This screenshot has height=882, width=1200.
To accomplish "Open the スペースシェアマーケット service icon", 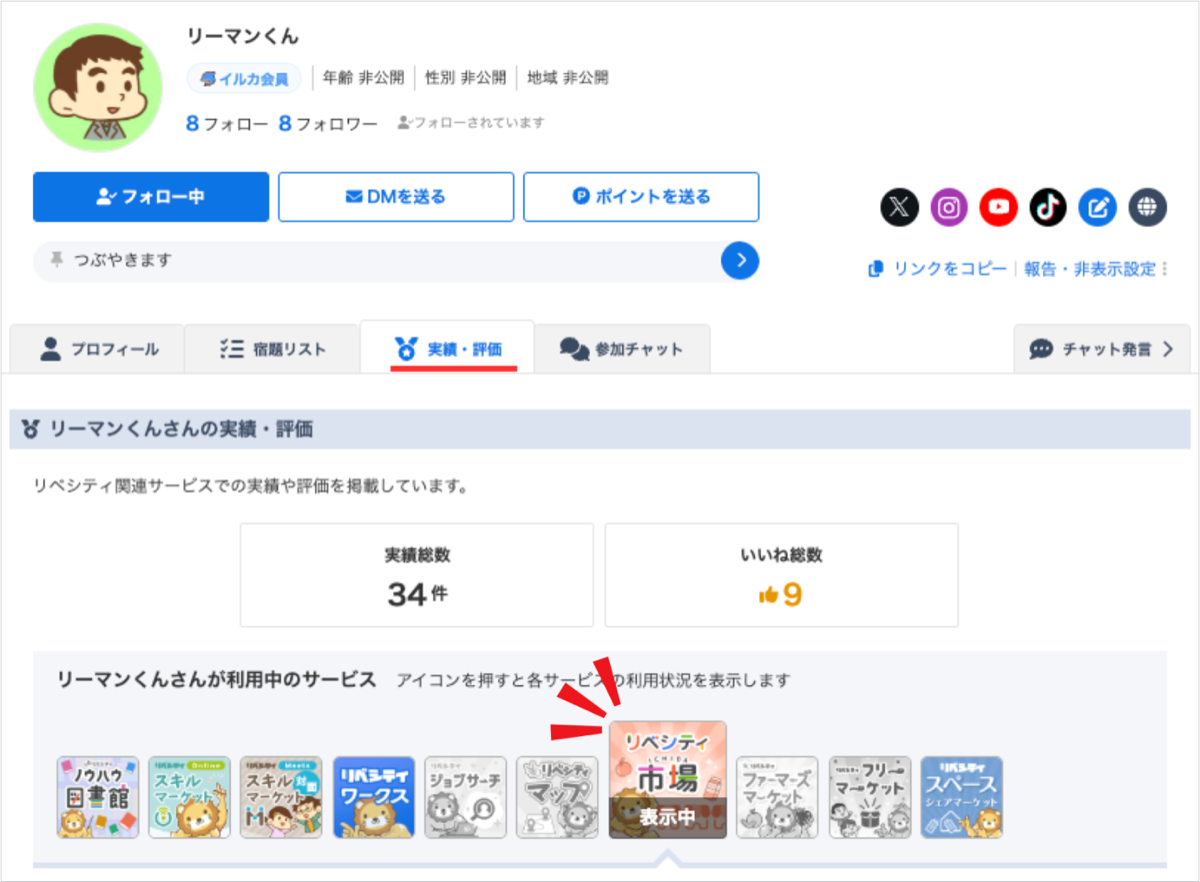I will point(962,797).
